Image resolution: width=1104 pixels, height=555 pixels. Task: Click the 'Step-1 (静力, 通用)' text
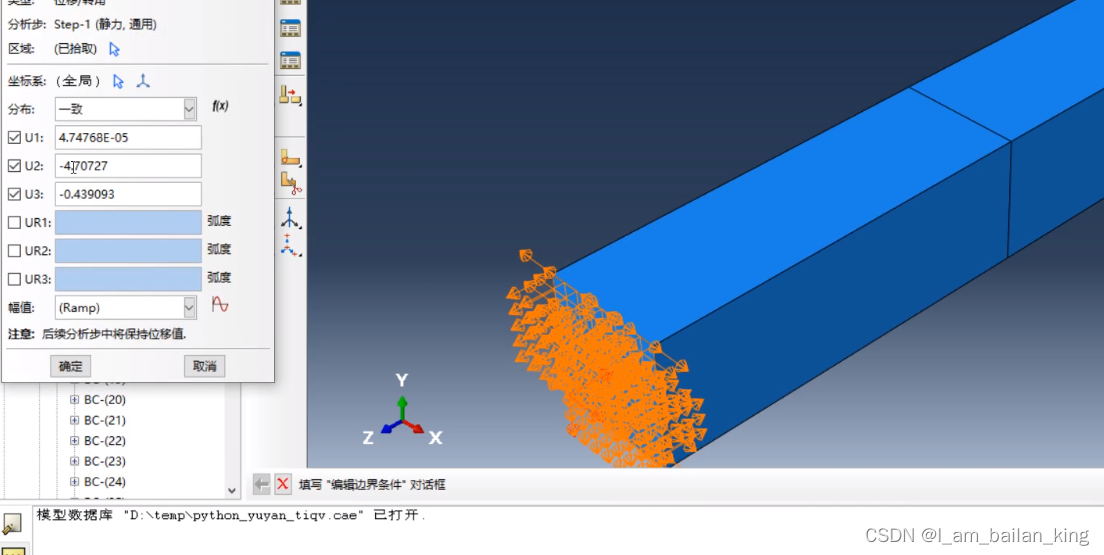tap(105, 25)
